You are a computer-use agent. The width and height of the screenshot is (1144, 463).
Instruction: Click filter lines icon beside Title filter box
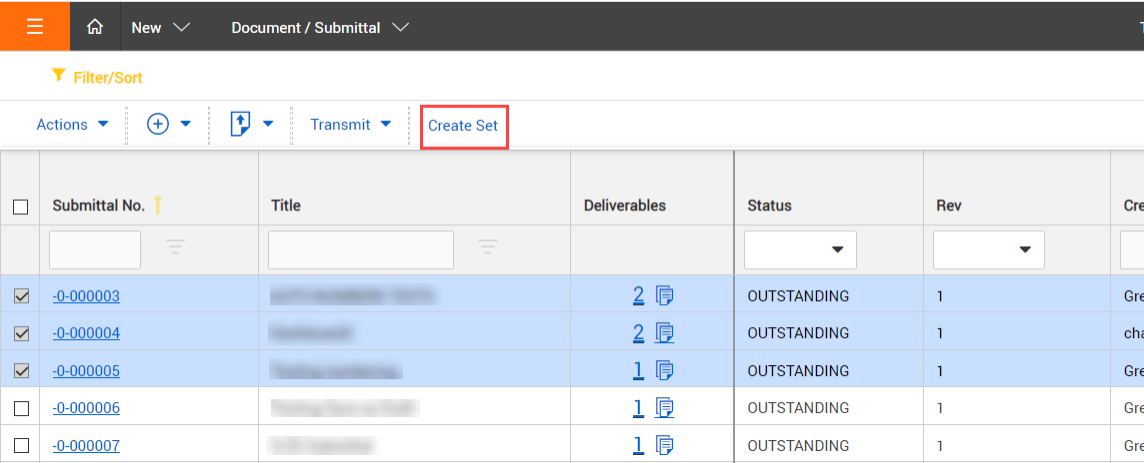(488, 248)
